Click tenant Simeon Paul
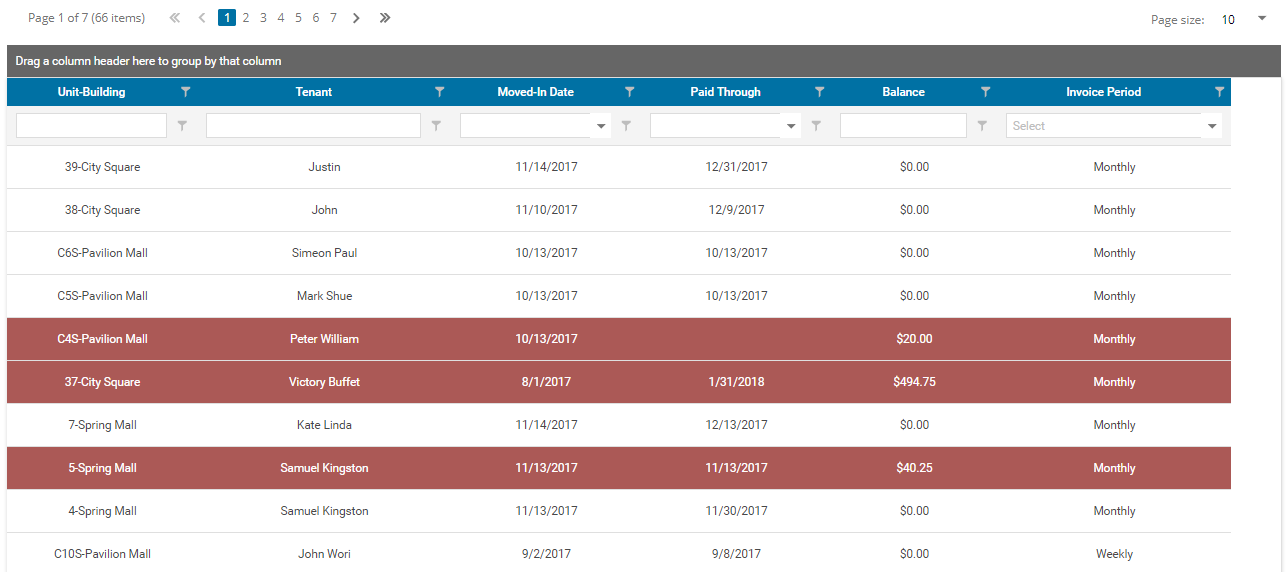This screenshot has width=1288, height=572. pos(325,253)
